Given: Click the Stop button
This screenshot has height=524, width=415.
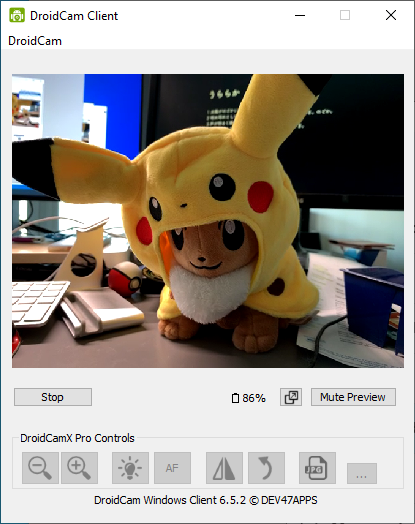Looking at the screenshot, I should click(x=53, y=397).
